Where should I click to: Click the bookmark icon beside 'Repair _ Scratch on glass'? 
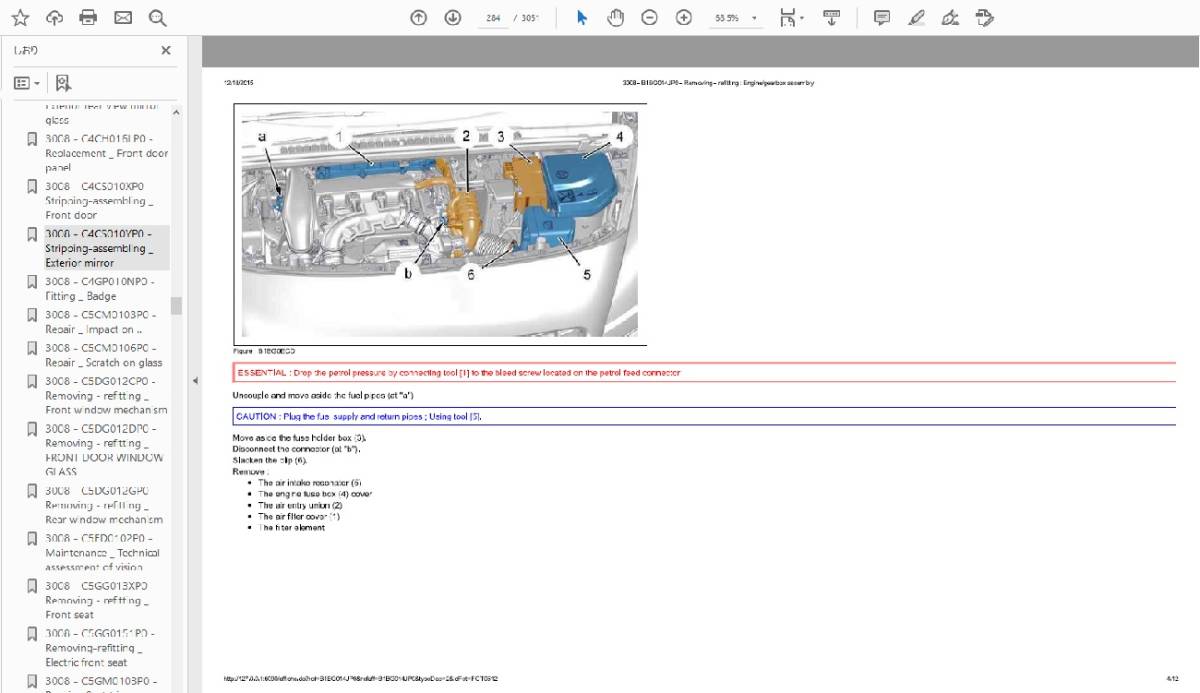click(x=32, y=348)
